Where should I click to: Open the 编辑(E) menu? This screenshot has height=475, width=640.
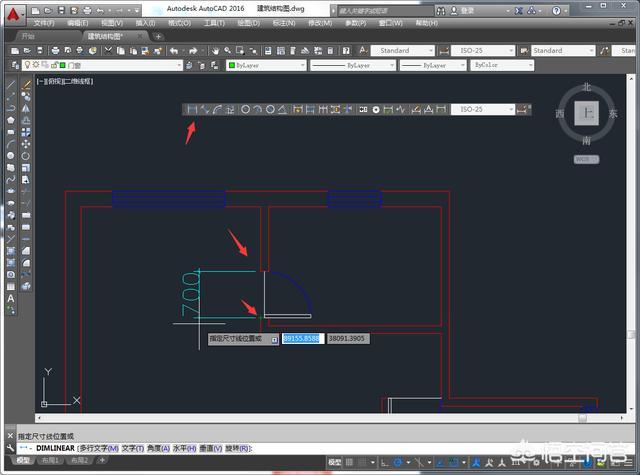coord(78,23)
